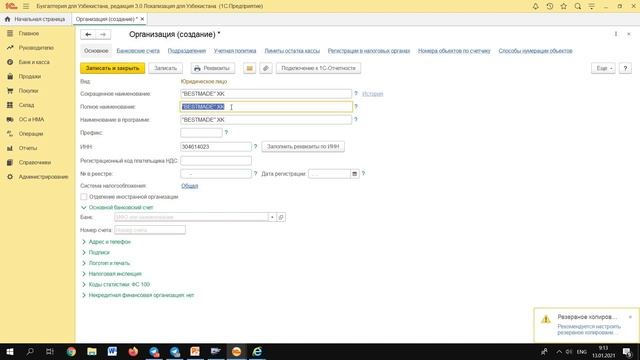Switch to the Подразделения tab
The height and width of the screenshot is (360, 640).
(187, 51)
